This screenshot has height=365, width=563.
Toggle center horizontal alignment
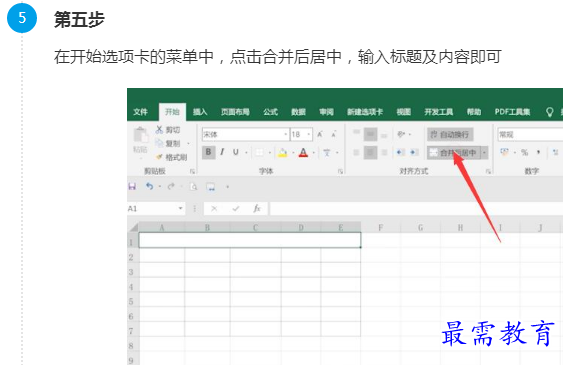coord(370,153)
